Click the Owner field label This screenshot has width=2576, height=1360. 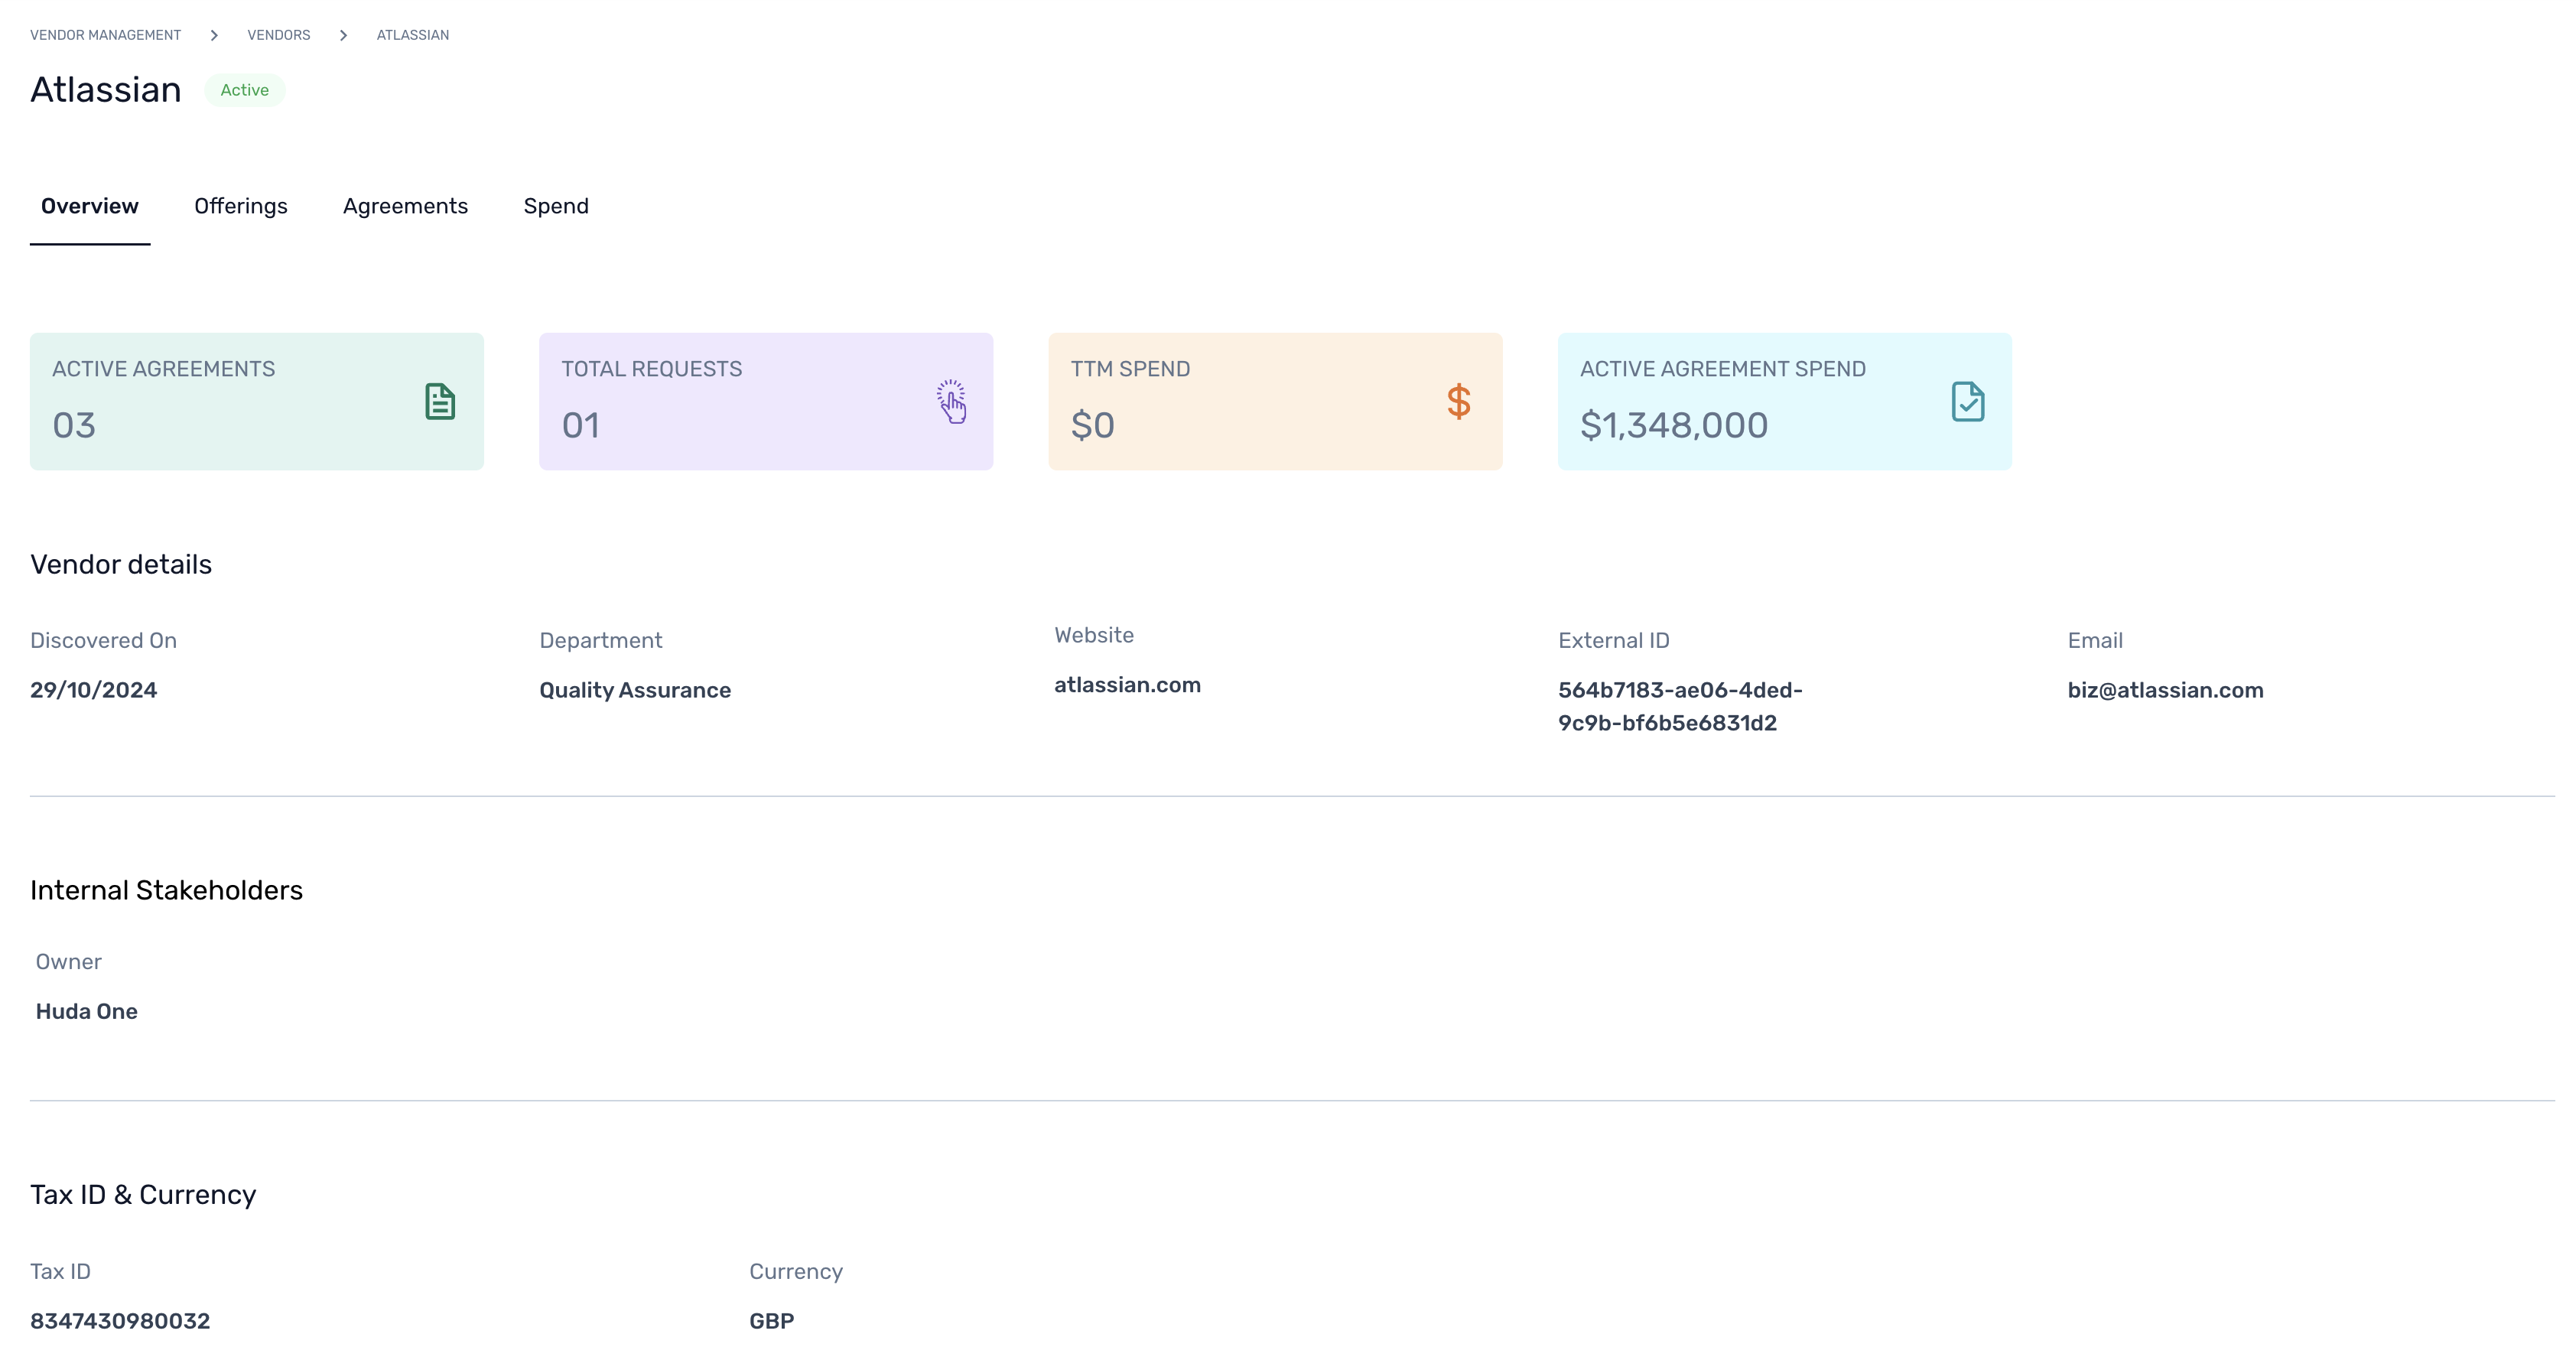point(69,961)
